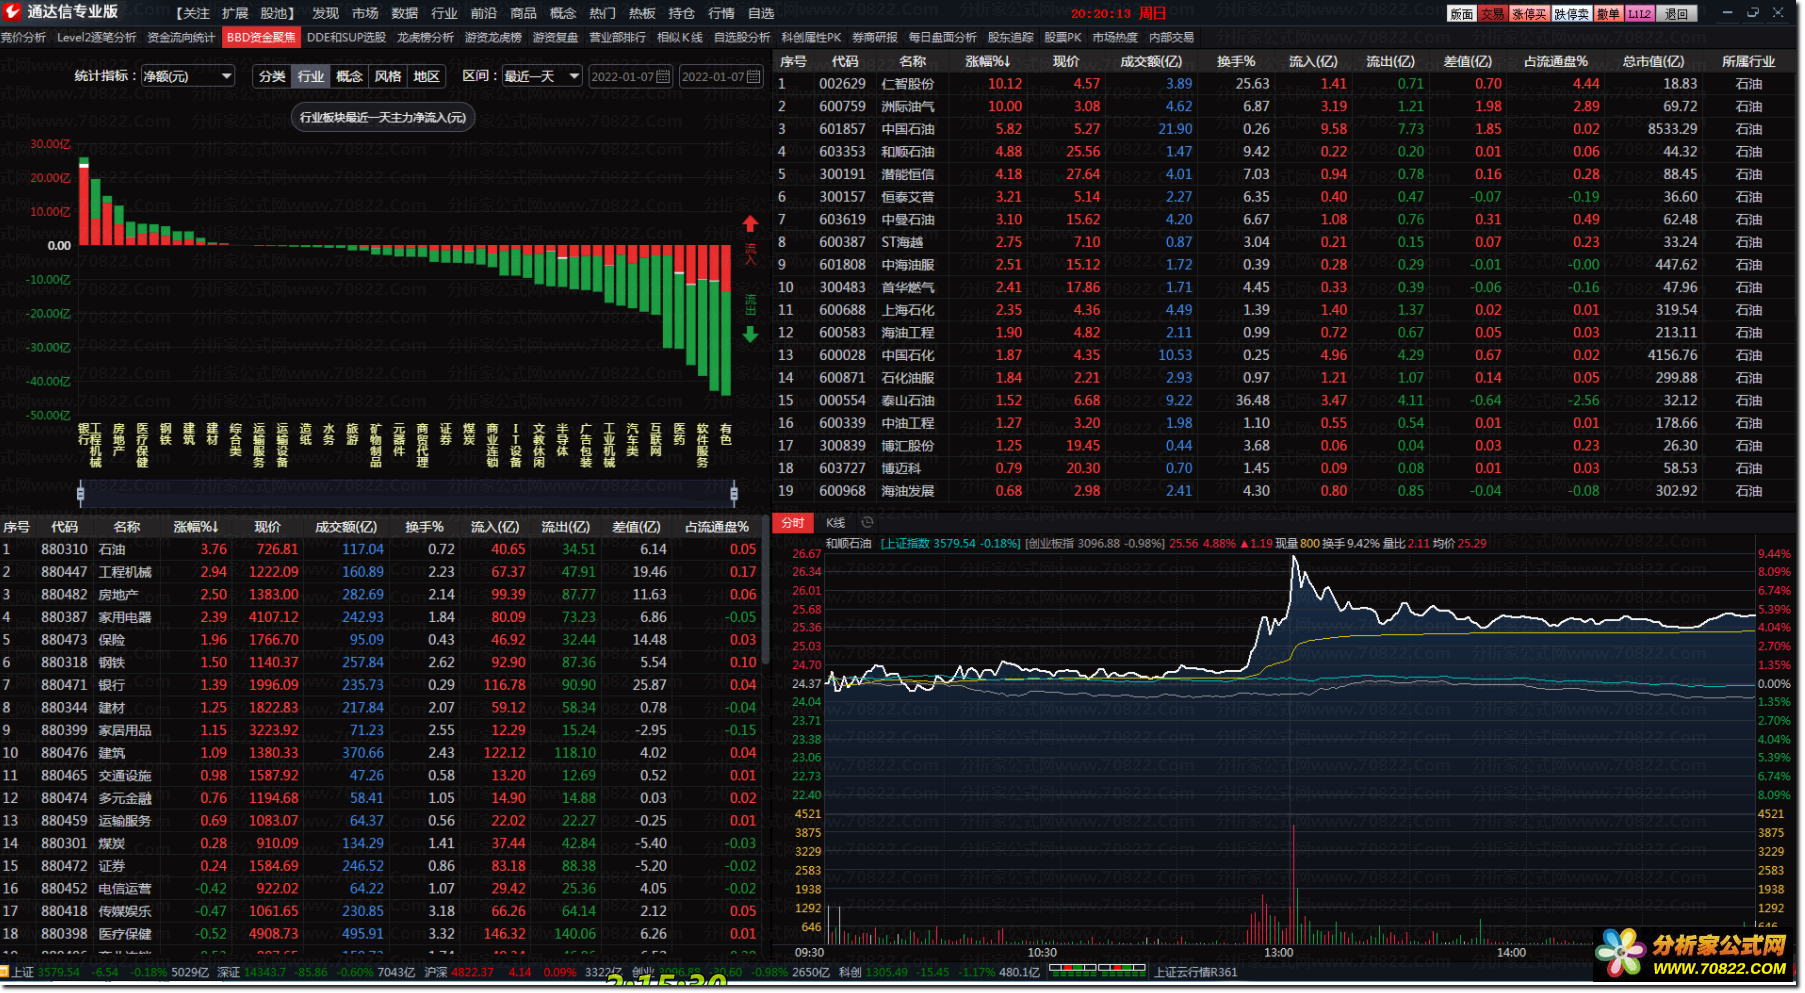This screenshot has height=993, width=1805.
Task: Open the 市场热度 tab
Action: coord(1115,37)
